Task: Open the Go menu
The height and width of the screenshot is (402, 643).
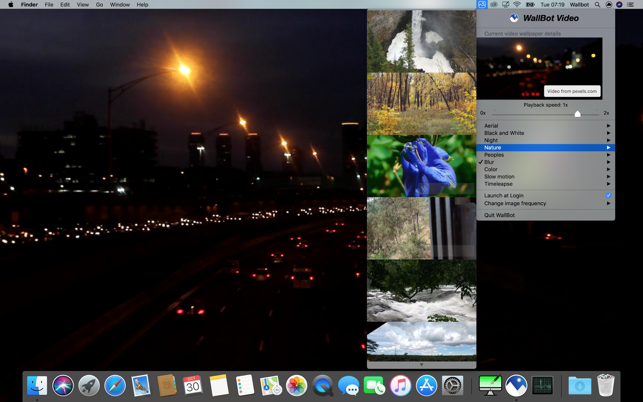Action: coord(99,5)
